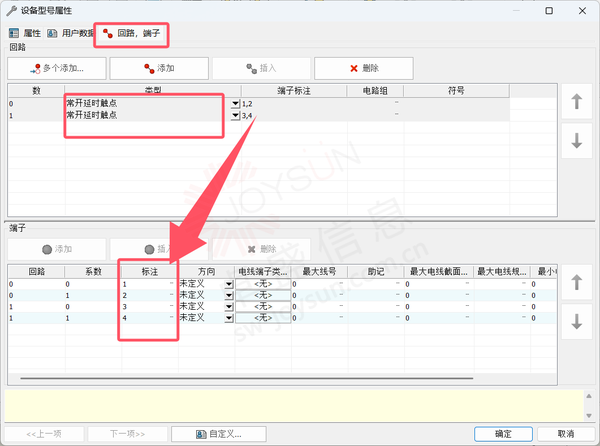
Task: Open type dropdown for circuit row 1
Action: coord(236,116)
